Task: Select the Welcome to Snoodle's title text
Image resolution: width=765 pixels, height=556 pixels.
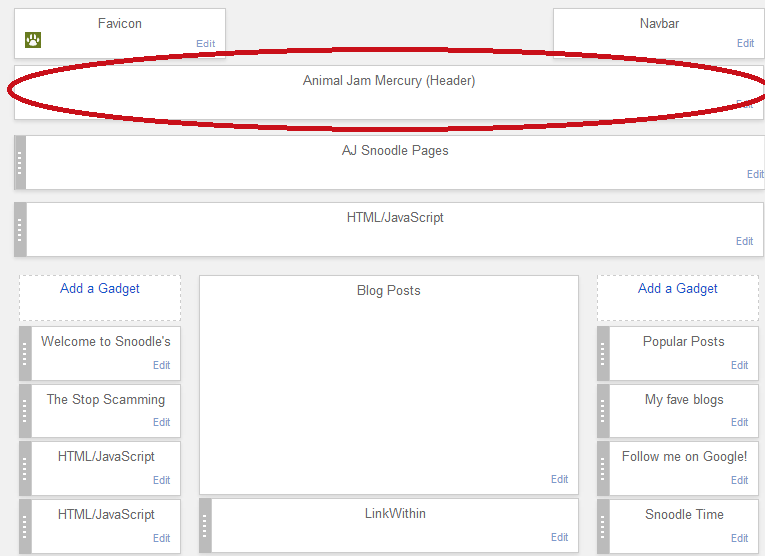Action: [x=106, y=341]
